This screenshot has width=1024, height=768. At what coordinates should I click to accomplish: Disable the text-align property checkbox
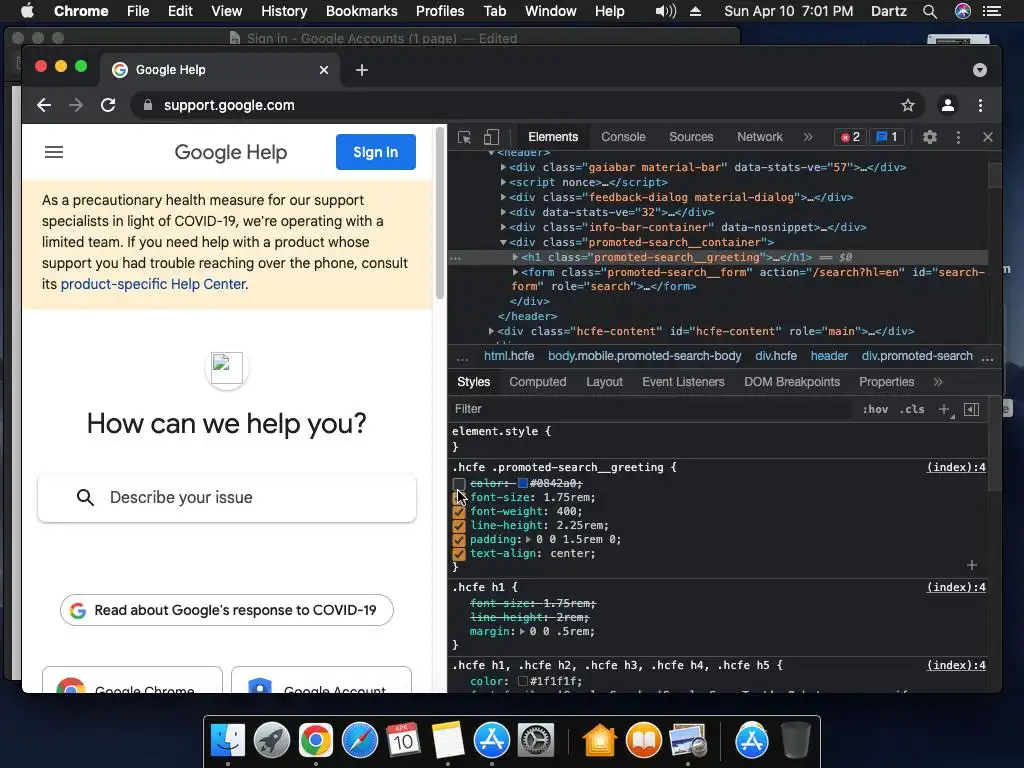pos(458,554)
